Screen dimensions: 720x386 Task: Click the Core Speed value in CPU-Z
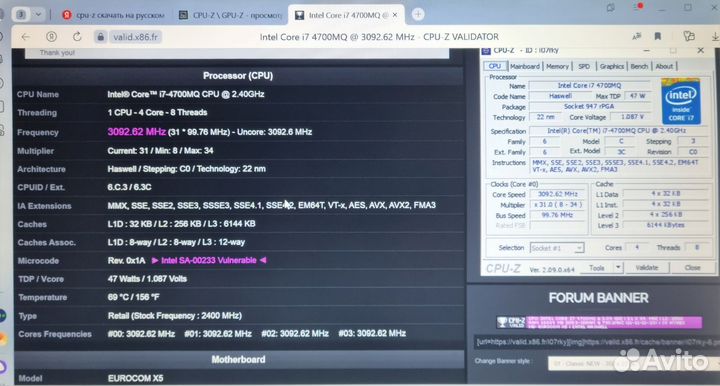(x=557, y=194)
